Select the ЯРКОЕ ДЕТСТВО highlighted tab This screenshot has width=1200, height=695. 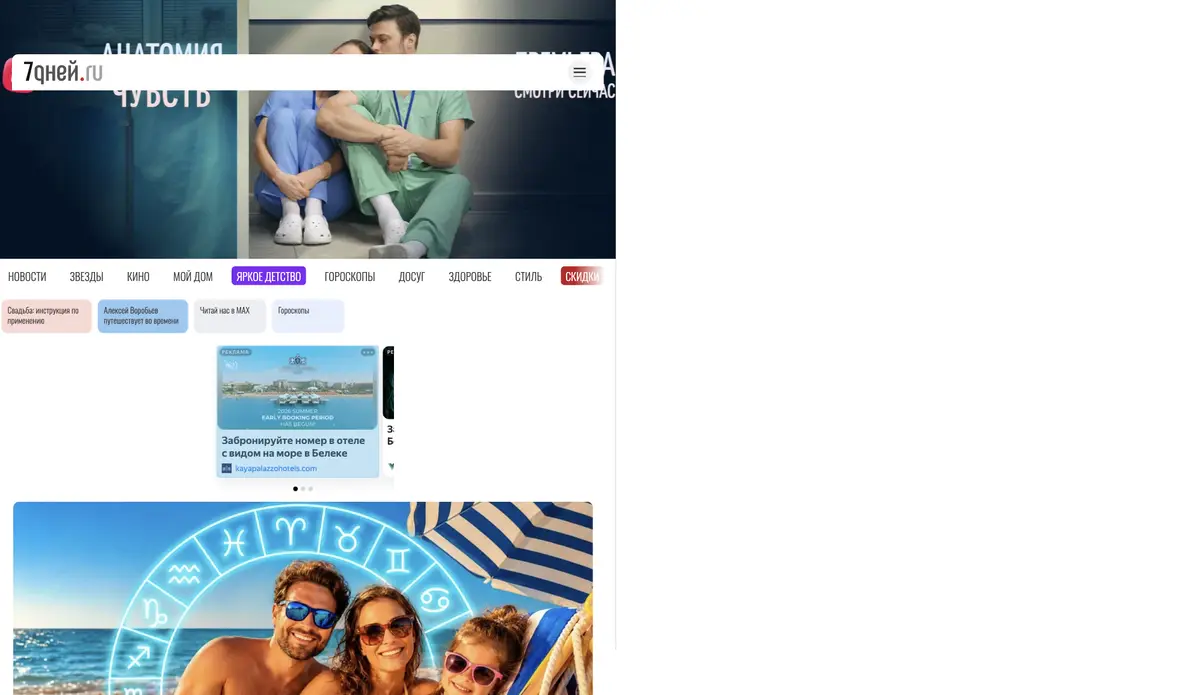pos(269,276)
